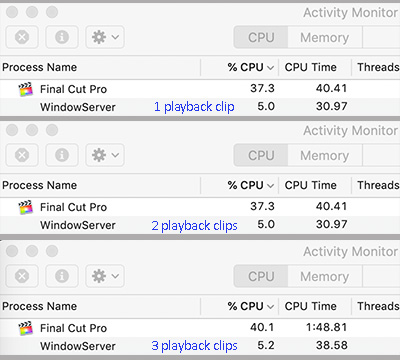This screenshot has height=360, width=400.
Task: Sort by CPU Time in 3 playback clips window
Action: [x=311, y=306]
